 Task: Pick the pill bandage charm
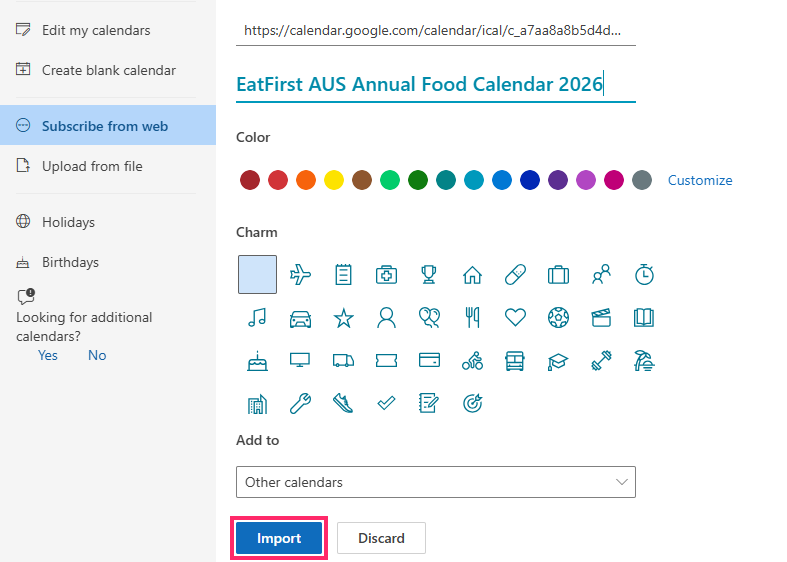[515, 274]
